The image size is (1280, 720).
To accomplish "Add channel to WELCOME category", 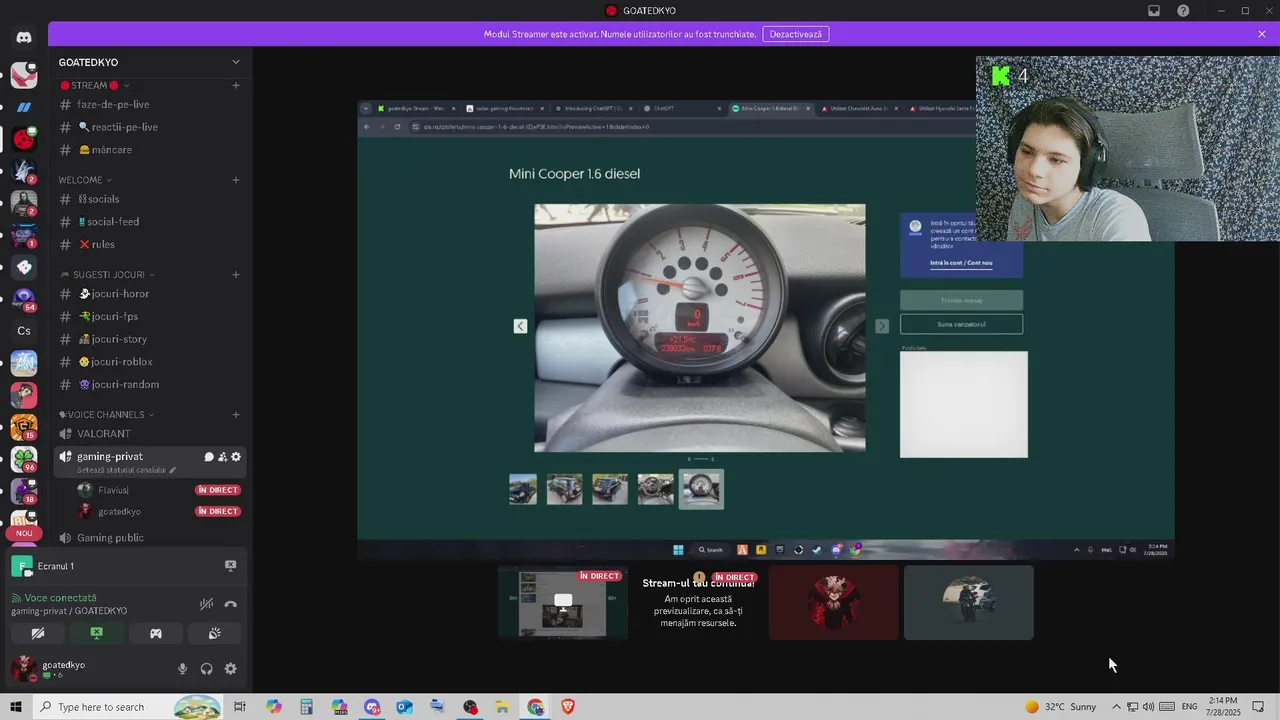I will point(236,180).
